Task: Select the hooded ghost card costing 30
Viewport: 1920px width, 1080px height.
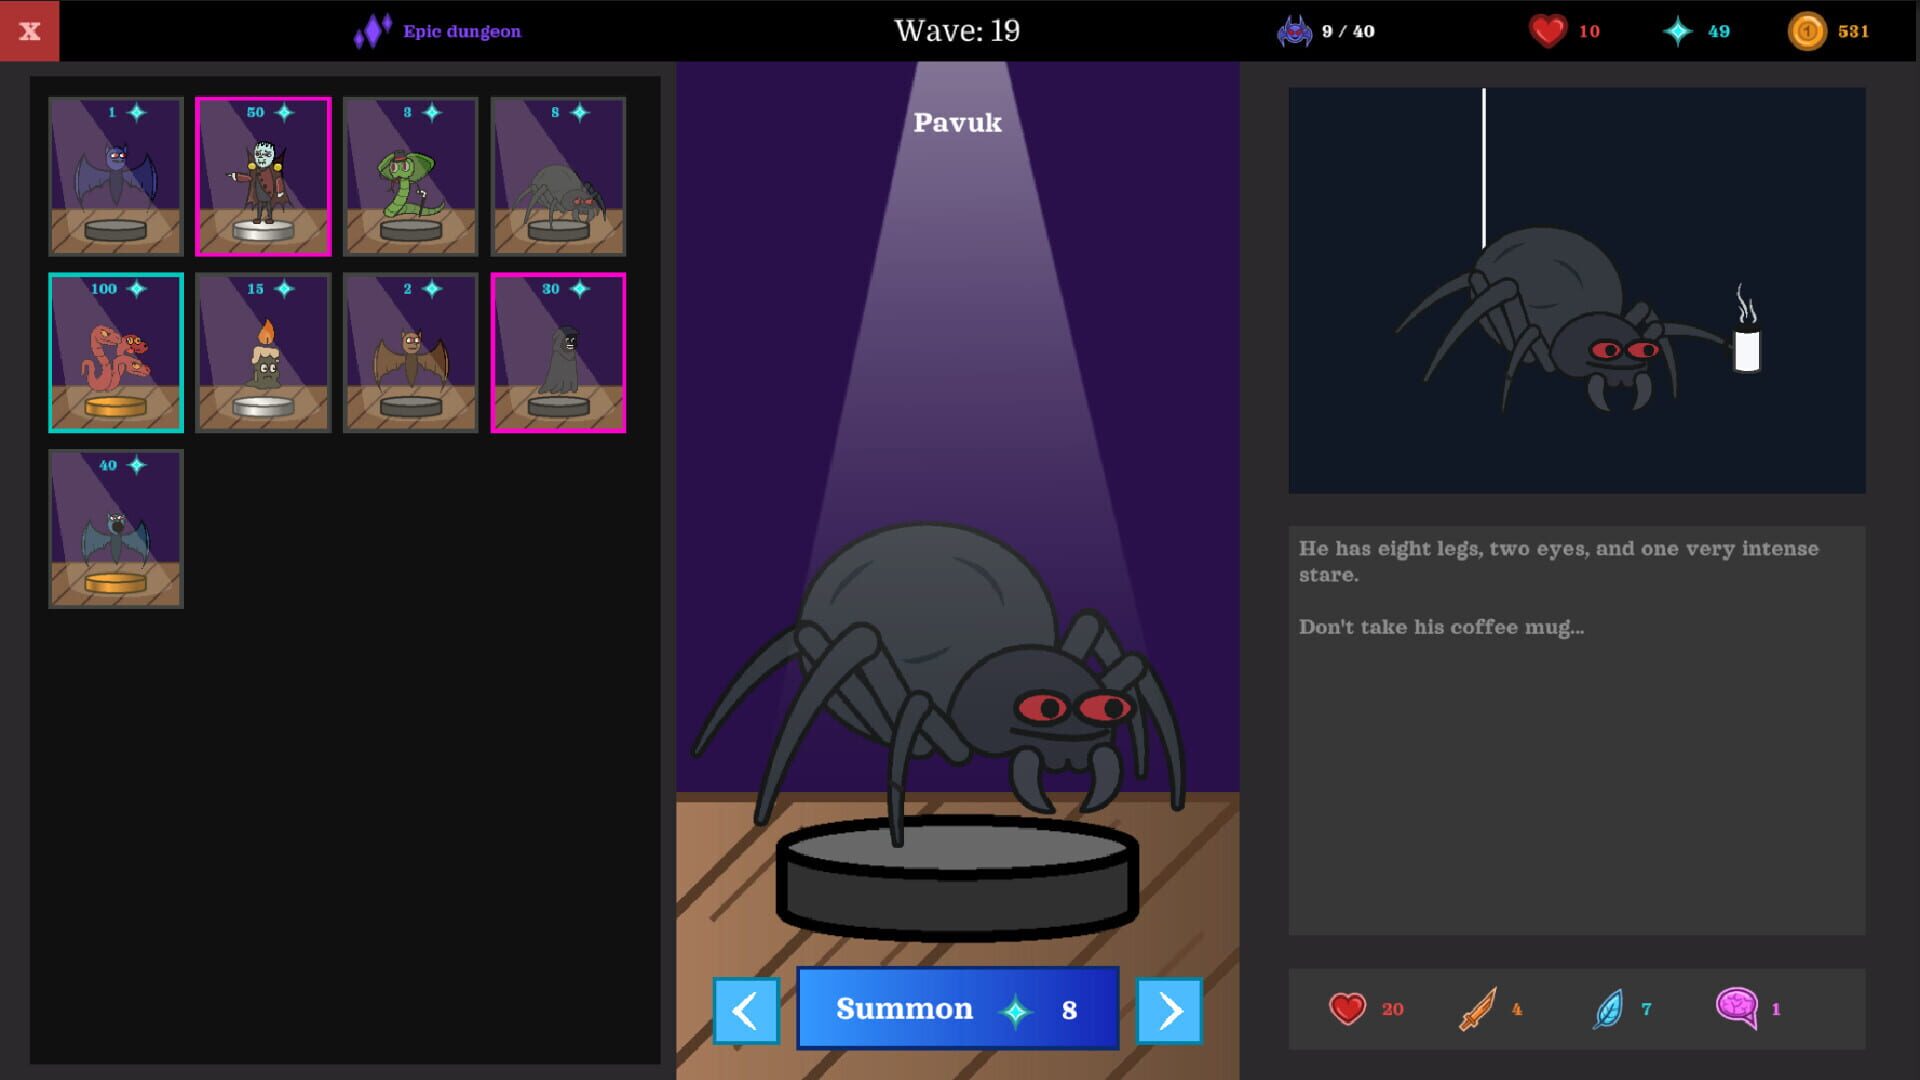Action: (x=558, y=352)
